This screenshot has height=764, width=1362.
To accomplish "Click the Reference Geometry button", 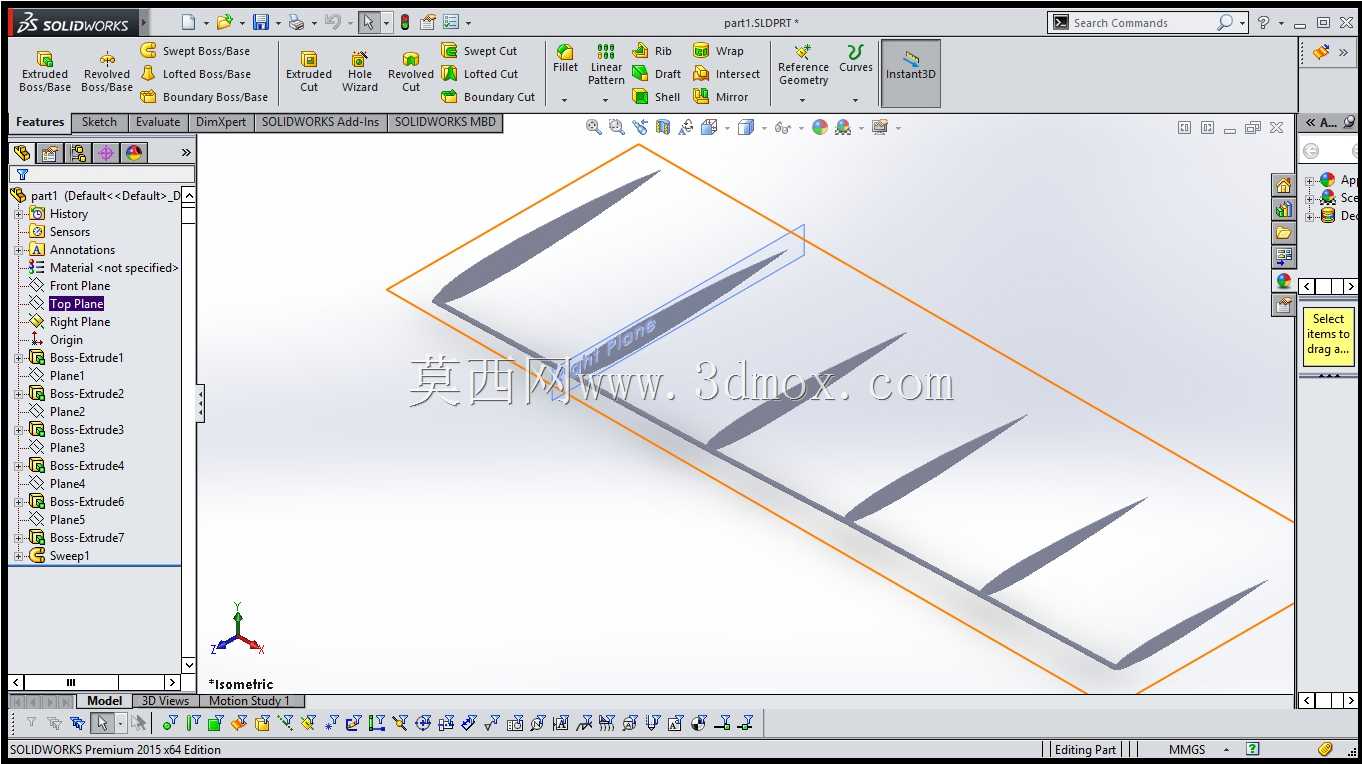I will (x=803, y=65).
